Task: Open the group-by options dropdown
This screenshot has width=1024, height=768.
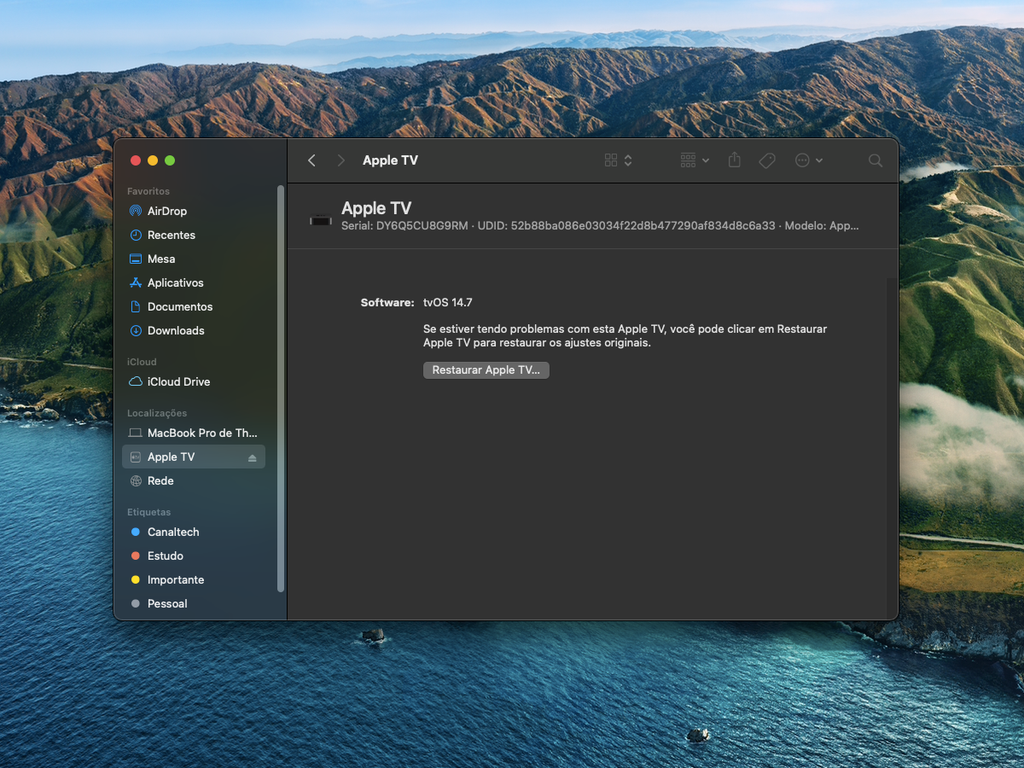Action: click(694, 161)
